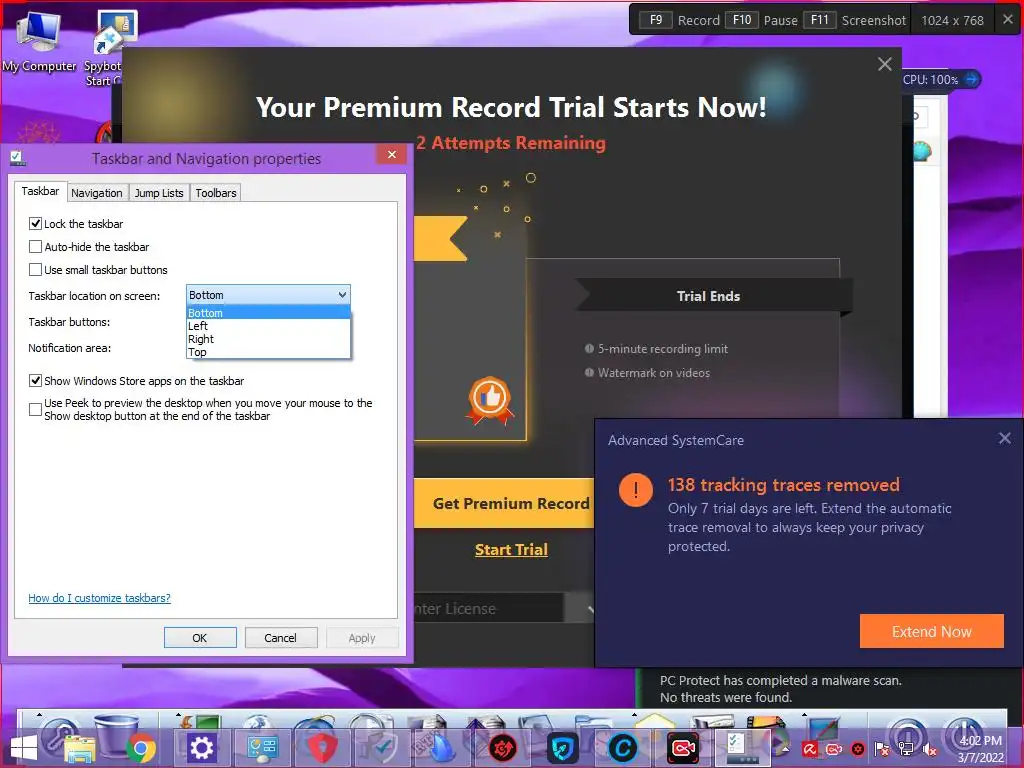Open the Control Panel taskbar icon

click(x=262, y=748)
